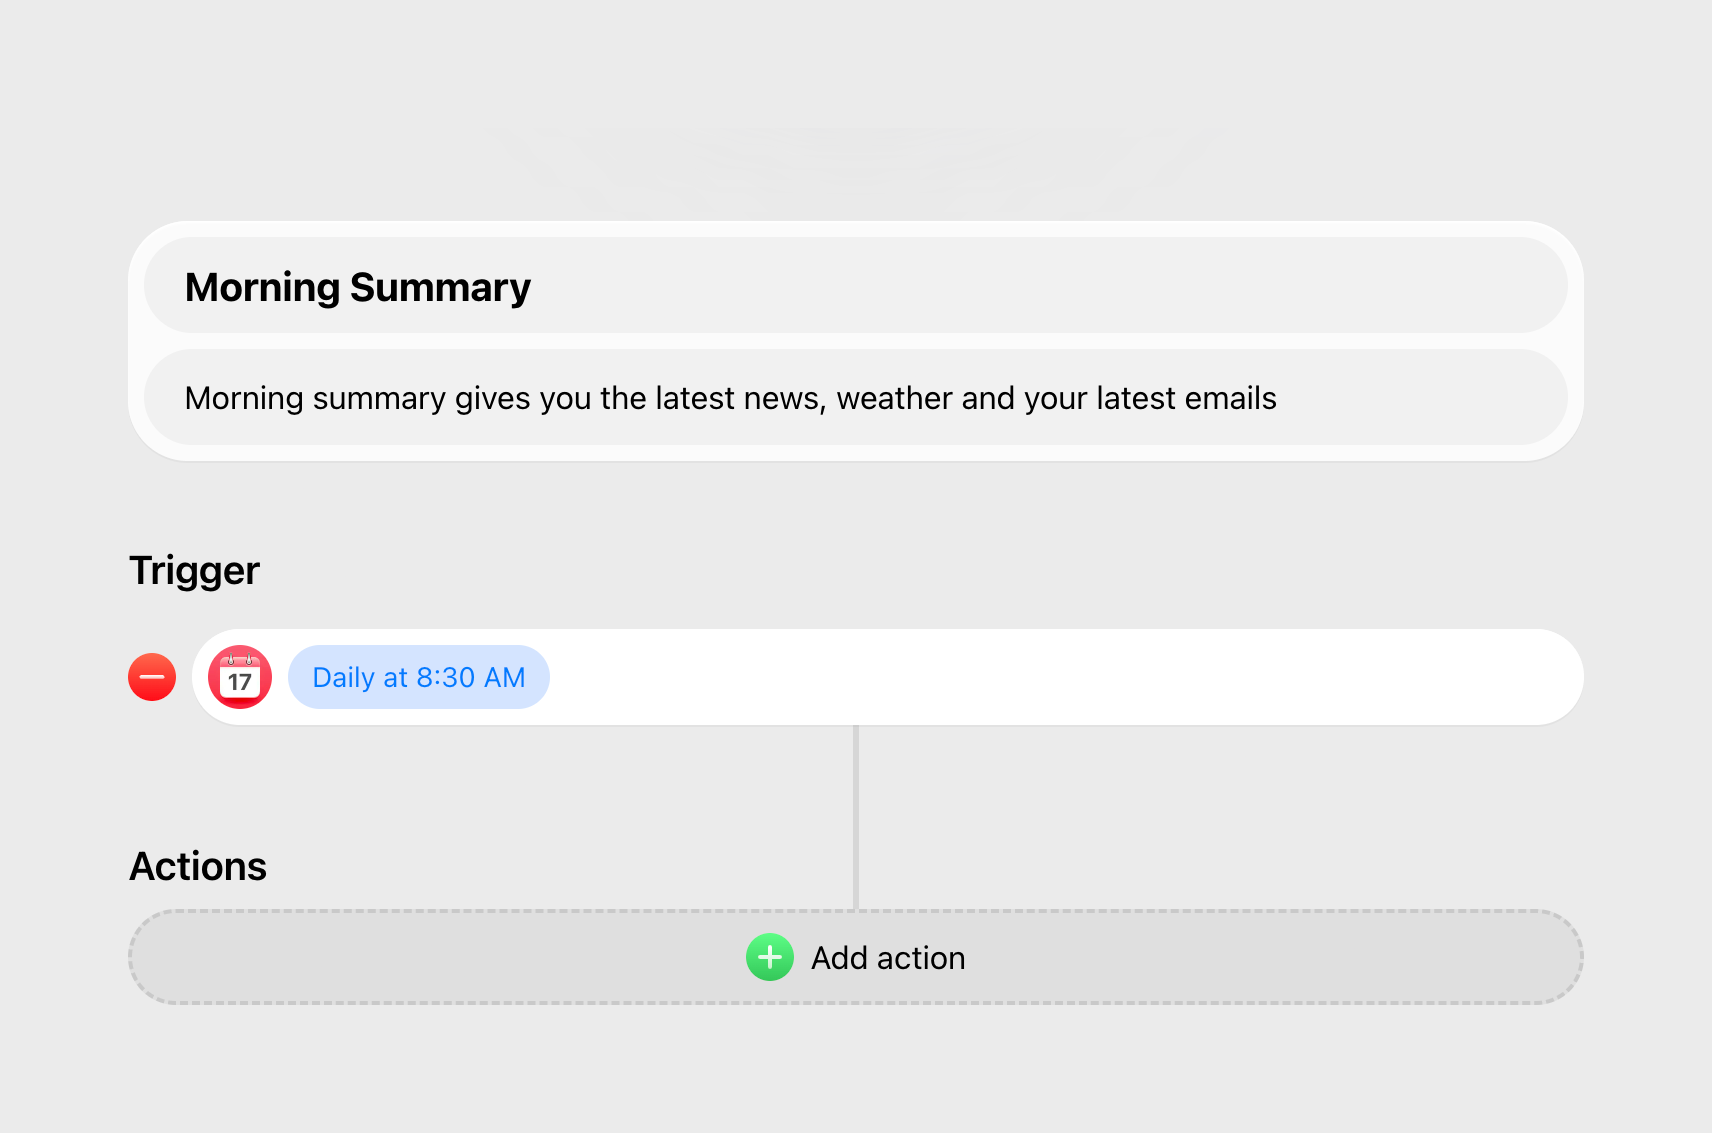Image resolution: width=1712 pixels, height=1133 pixels.
Task: Click the Add action button label
Action: click(x=888, y=958)
